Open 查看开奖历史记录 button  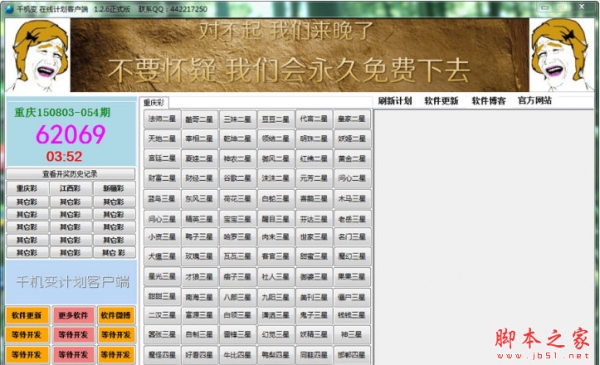coord(71,174)
